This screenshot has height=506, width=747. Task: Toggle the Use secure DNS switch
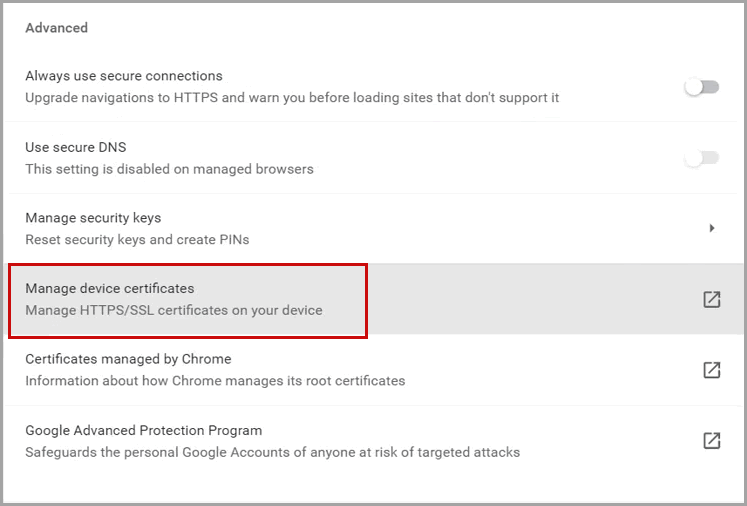702,158
